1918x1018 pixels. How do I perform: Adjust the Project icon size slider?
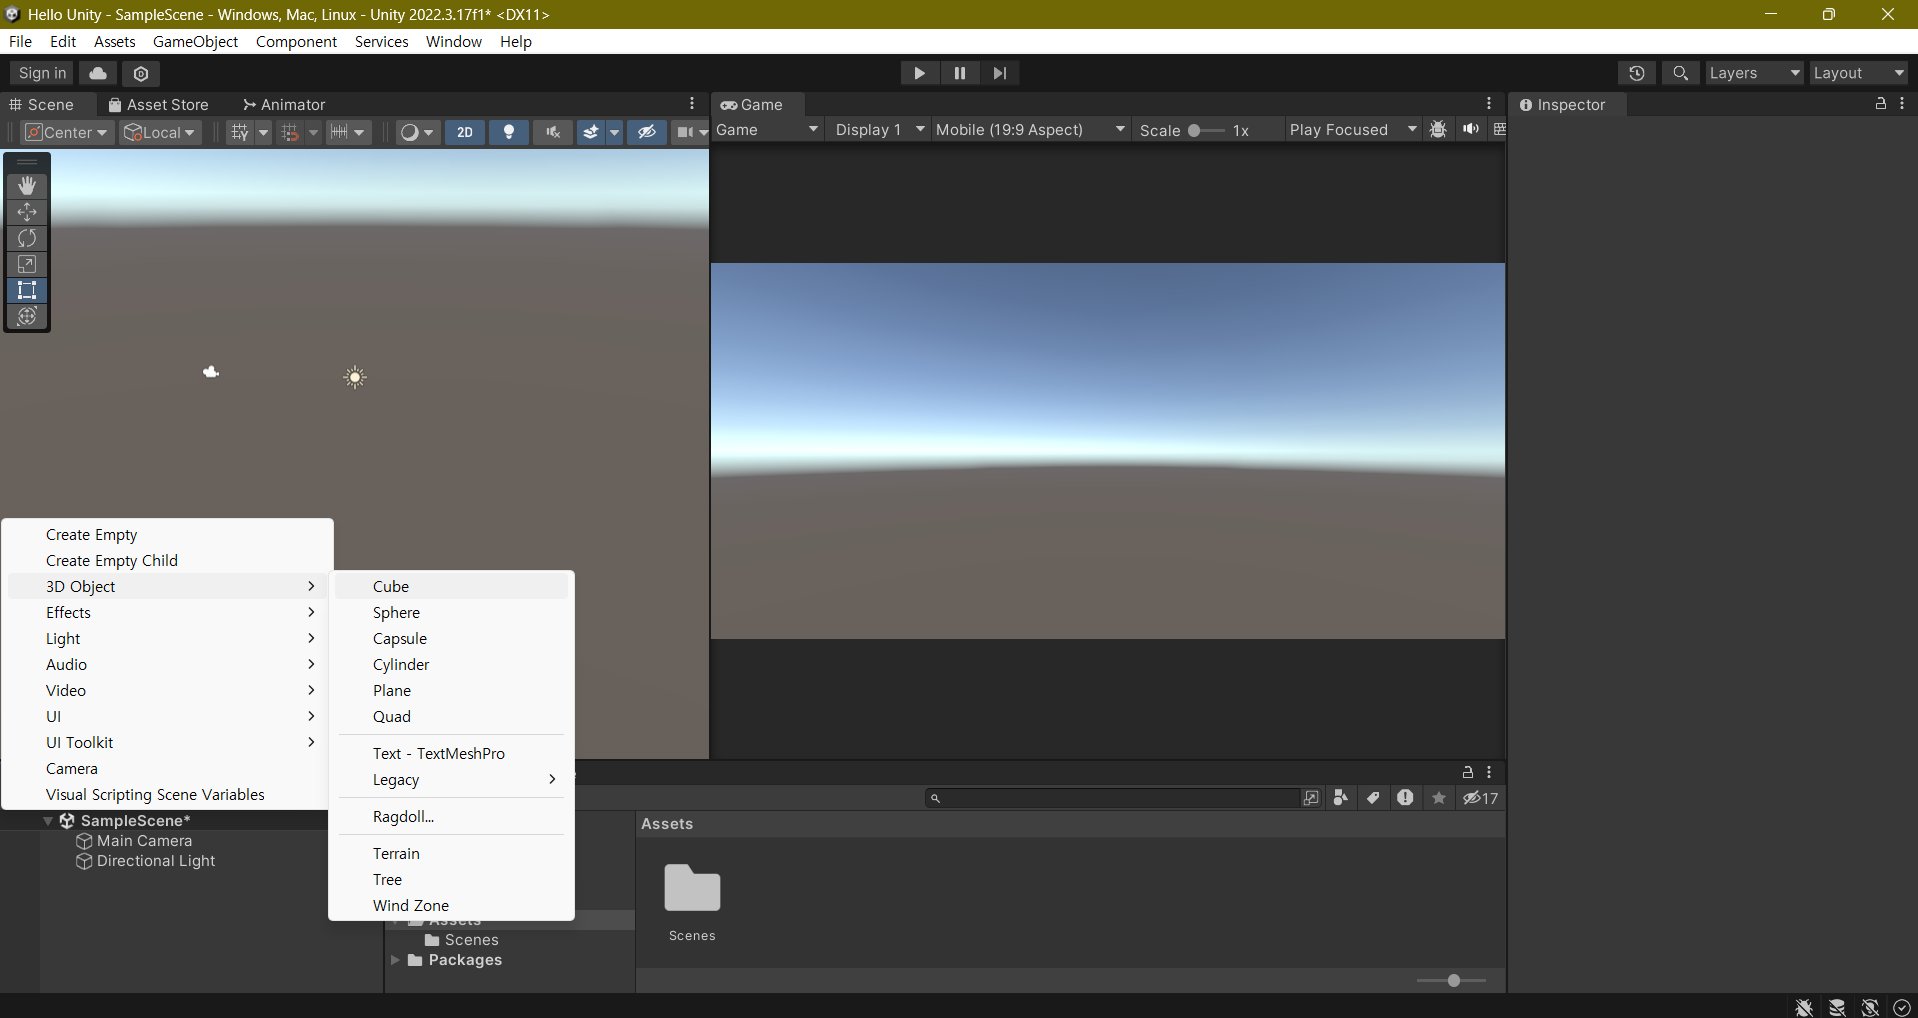point(1452,981)
